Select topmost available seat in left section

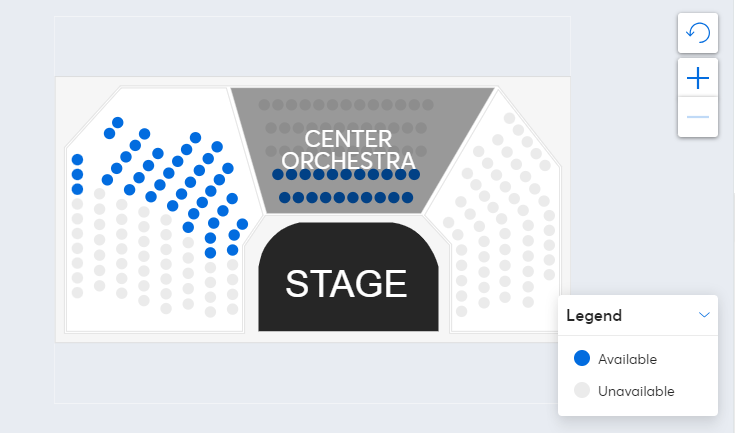click(x=118, y=123)
